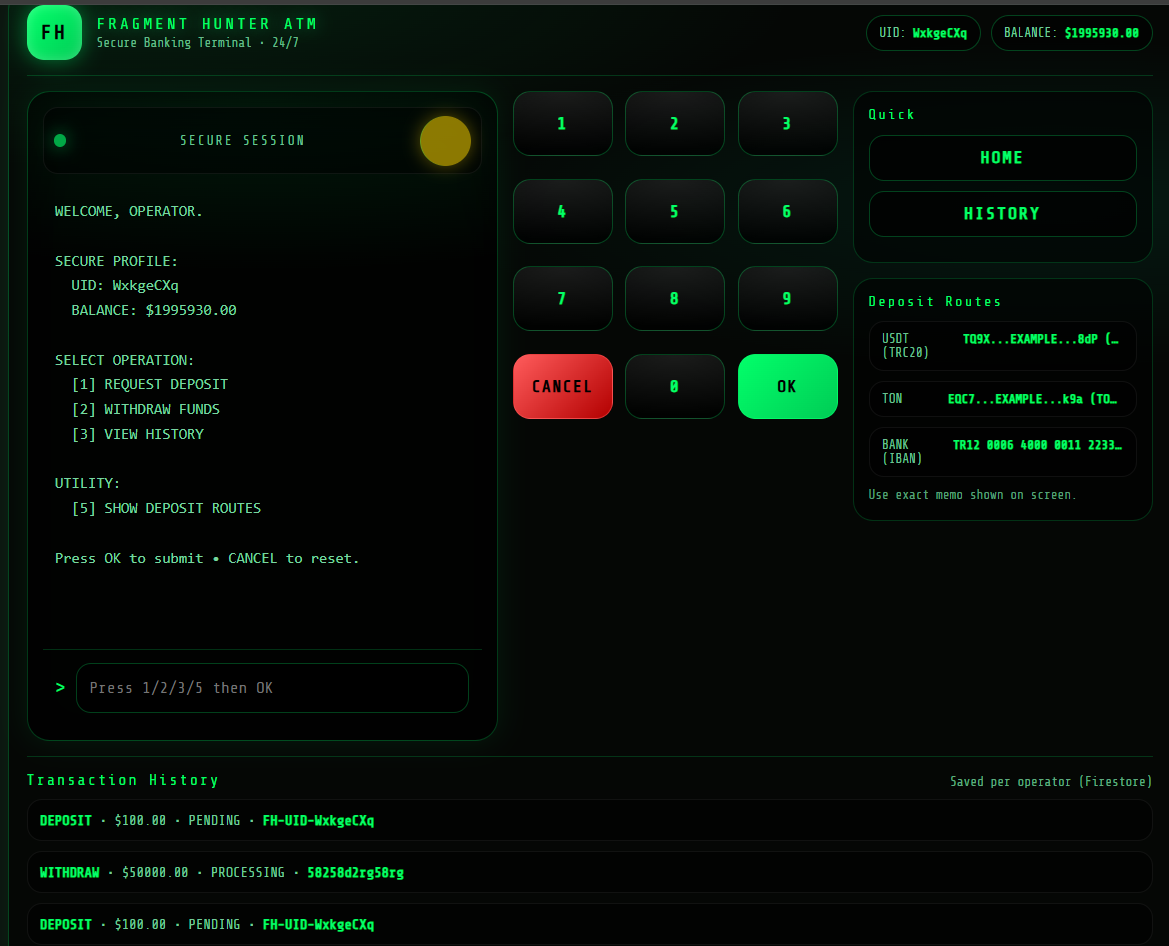Viewport: 1169px width, 946px height.
Task: Click the FH logo icon
Action: (x=54, y=32)
